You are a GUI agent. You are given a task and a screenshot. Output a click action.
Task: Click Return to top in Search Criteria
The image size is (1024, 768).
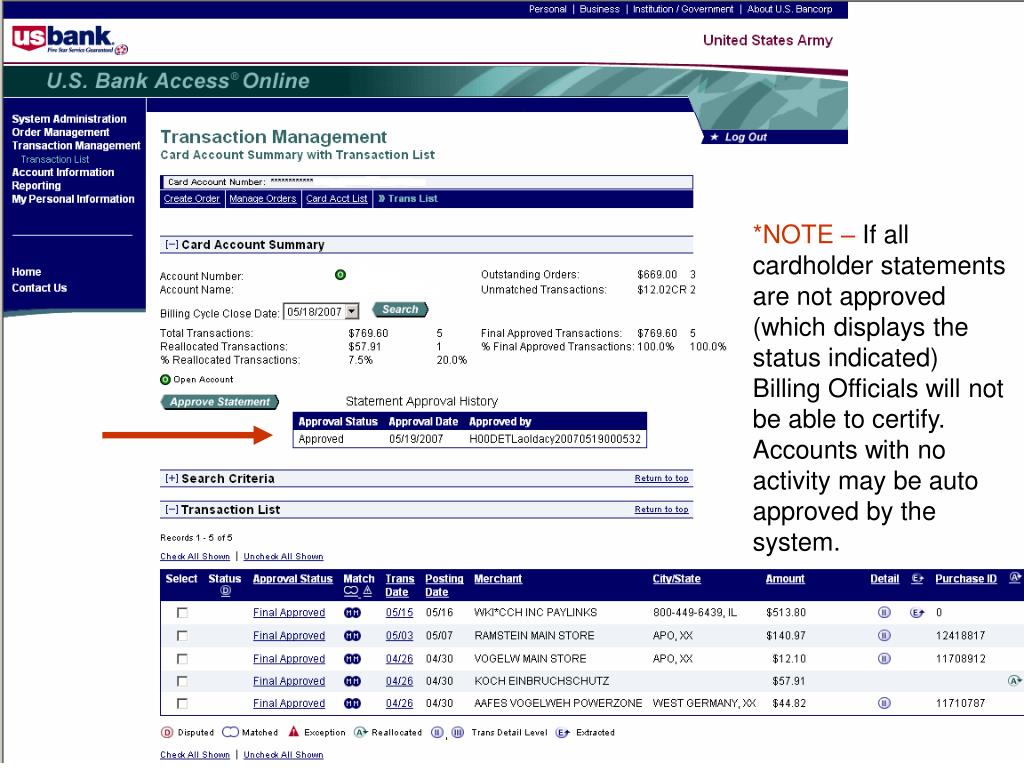click(662, 478)
